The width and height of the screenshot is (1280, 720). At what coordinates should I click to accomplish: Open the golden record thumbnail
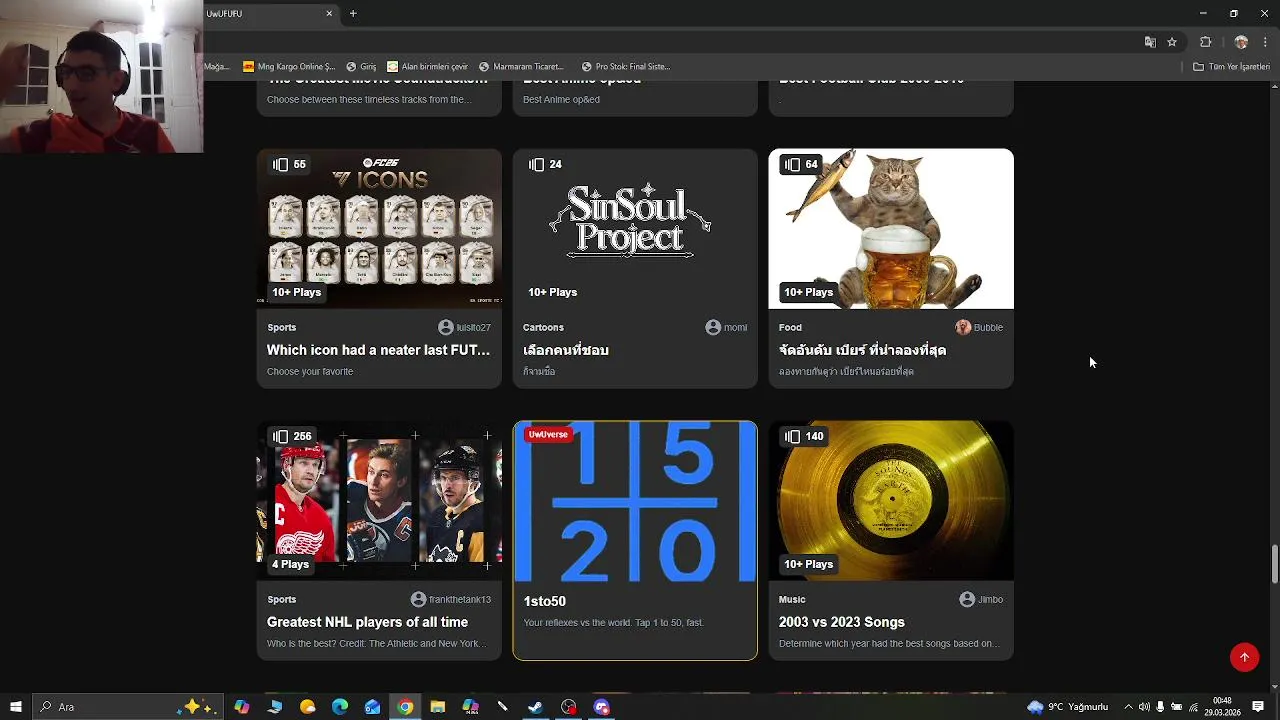[x=891, y=500]
